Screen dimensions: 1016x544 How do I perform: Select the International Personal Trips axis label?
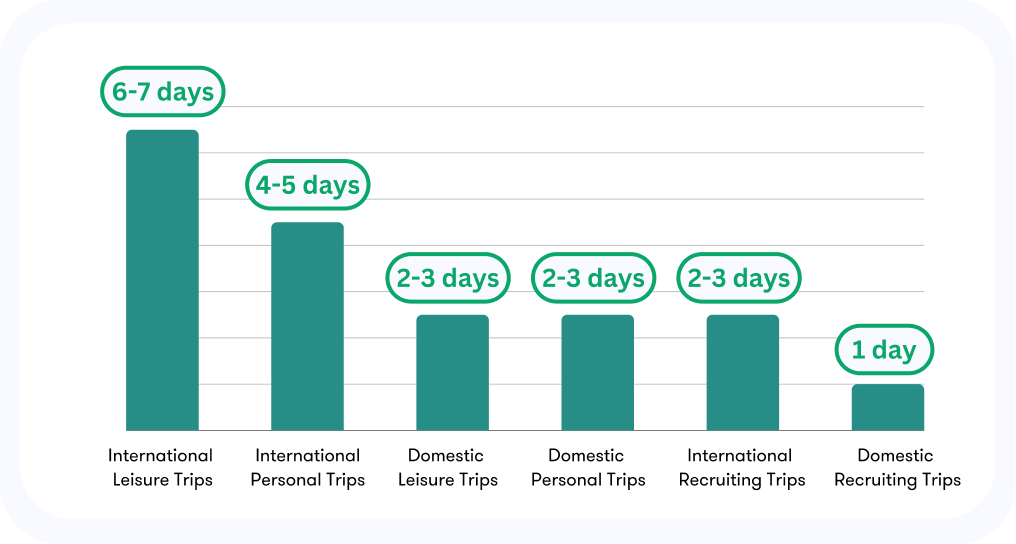308,468
